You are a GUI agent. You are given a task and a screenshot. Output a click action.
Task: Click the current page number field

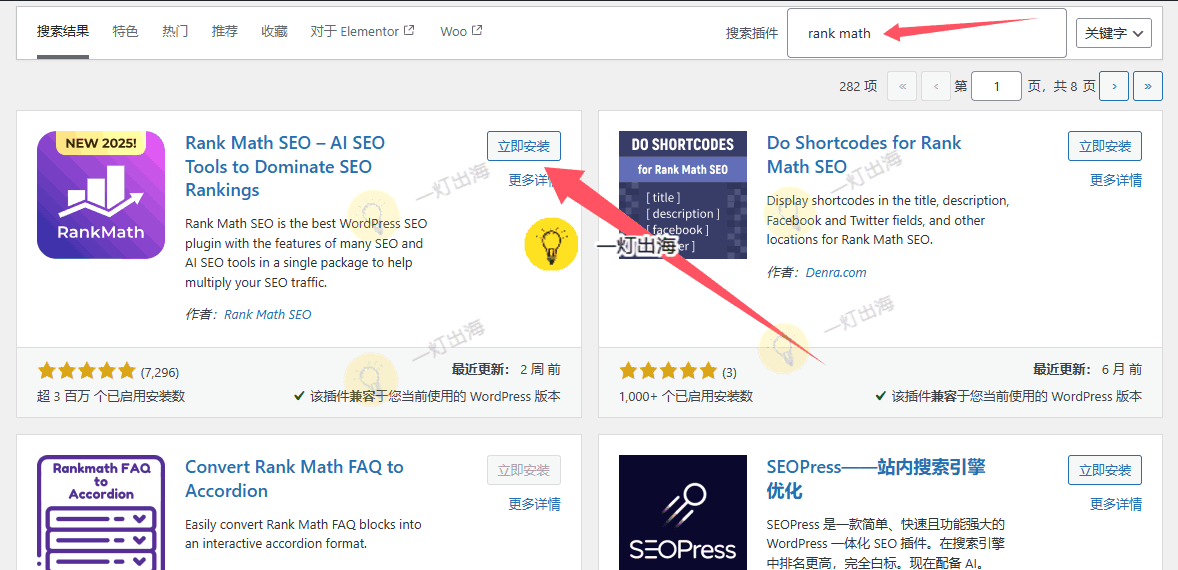(996, 86)
